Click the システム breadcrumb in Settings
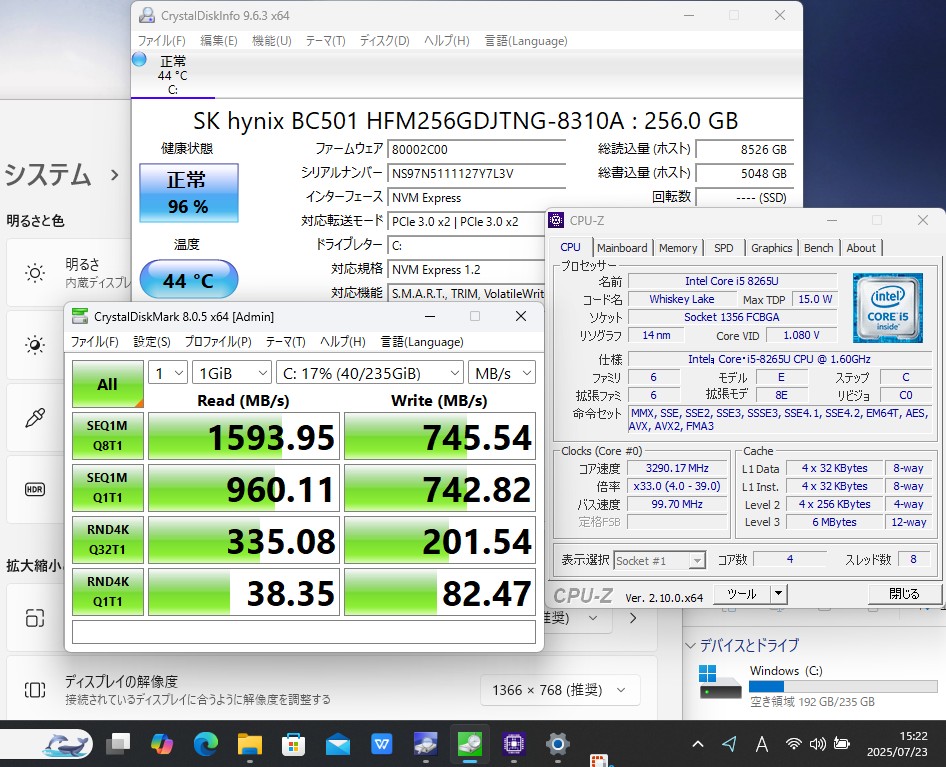Image resolution: width=946 pixels, height=767 pixels. click(x=48, y=174)
